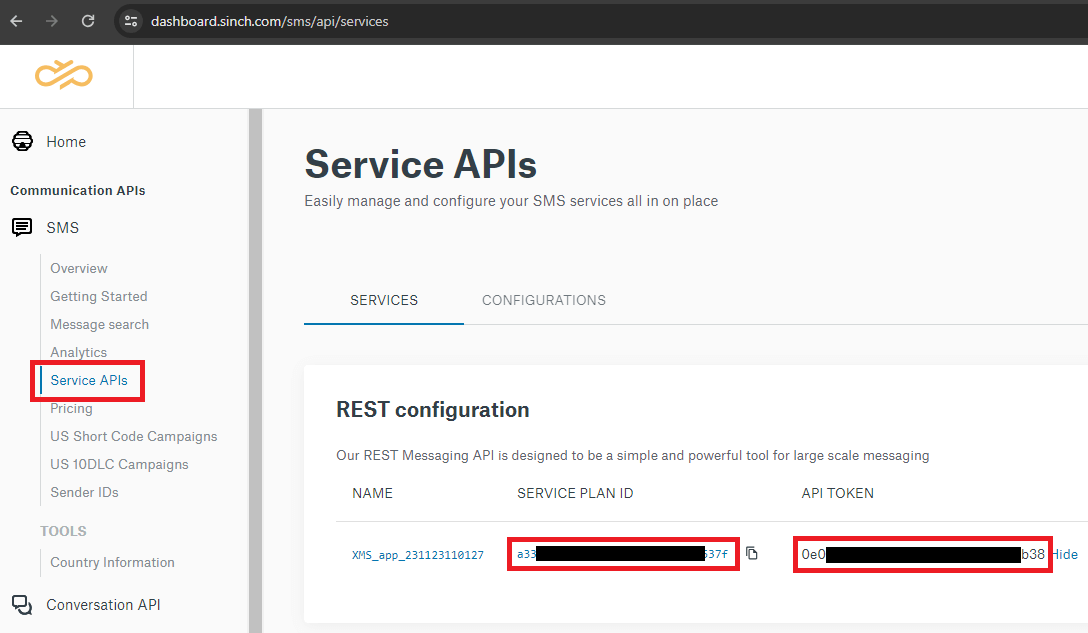
Task: Open Overview under SMS
Action: click(x=78, y=269)
